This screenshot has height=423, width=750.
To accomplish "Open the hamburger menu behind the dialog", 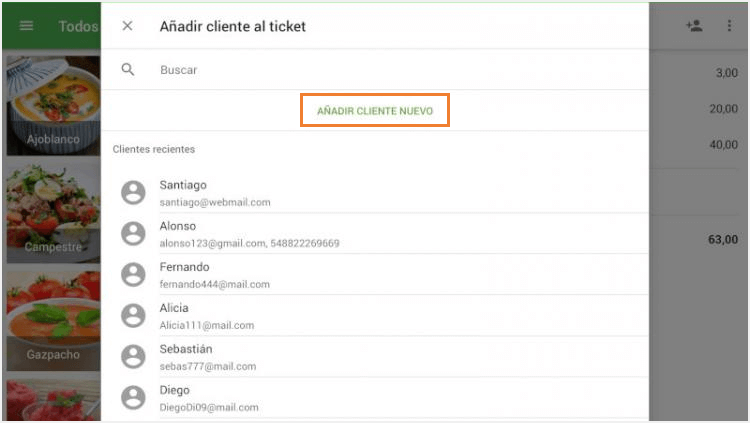I will (x=26, y=26).
